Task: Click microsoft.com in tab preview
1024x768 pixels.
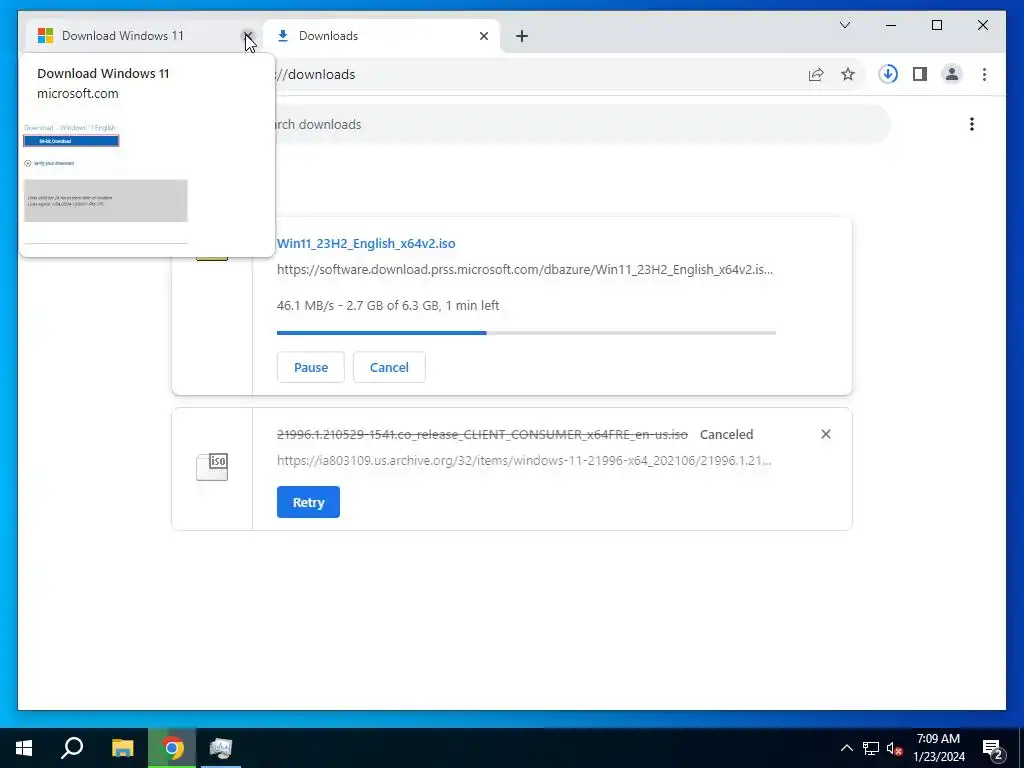Action: click(78, 93)
